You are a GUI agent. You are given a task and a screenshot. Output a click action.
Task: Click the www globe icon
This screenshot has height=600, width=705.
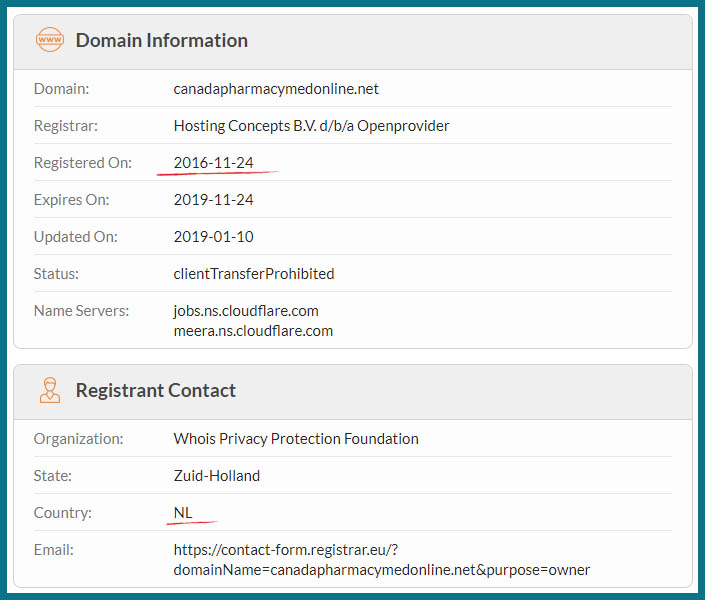click(49, 41)
